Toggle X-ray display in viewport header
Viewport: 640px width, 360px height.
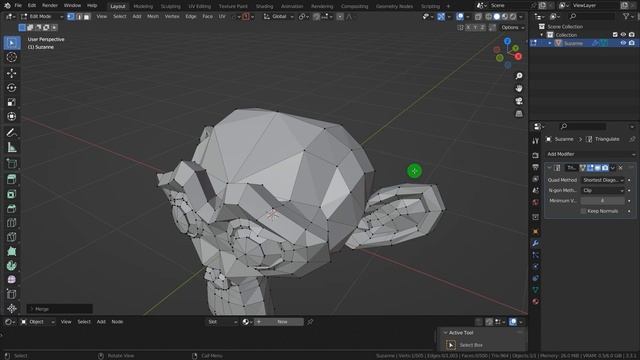tap(478, 17)
